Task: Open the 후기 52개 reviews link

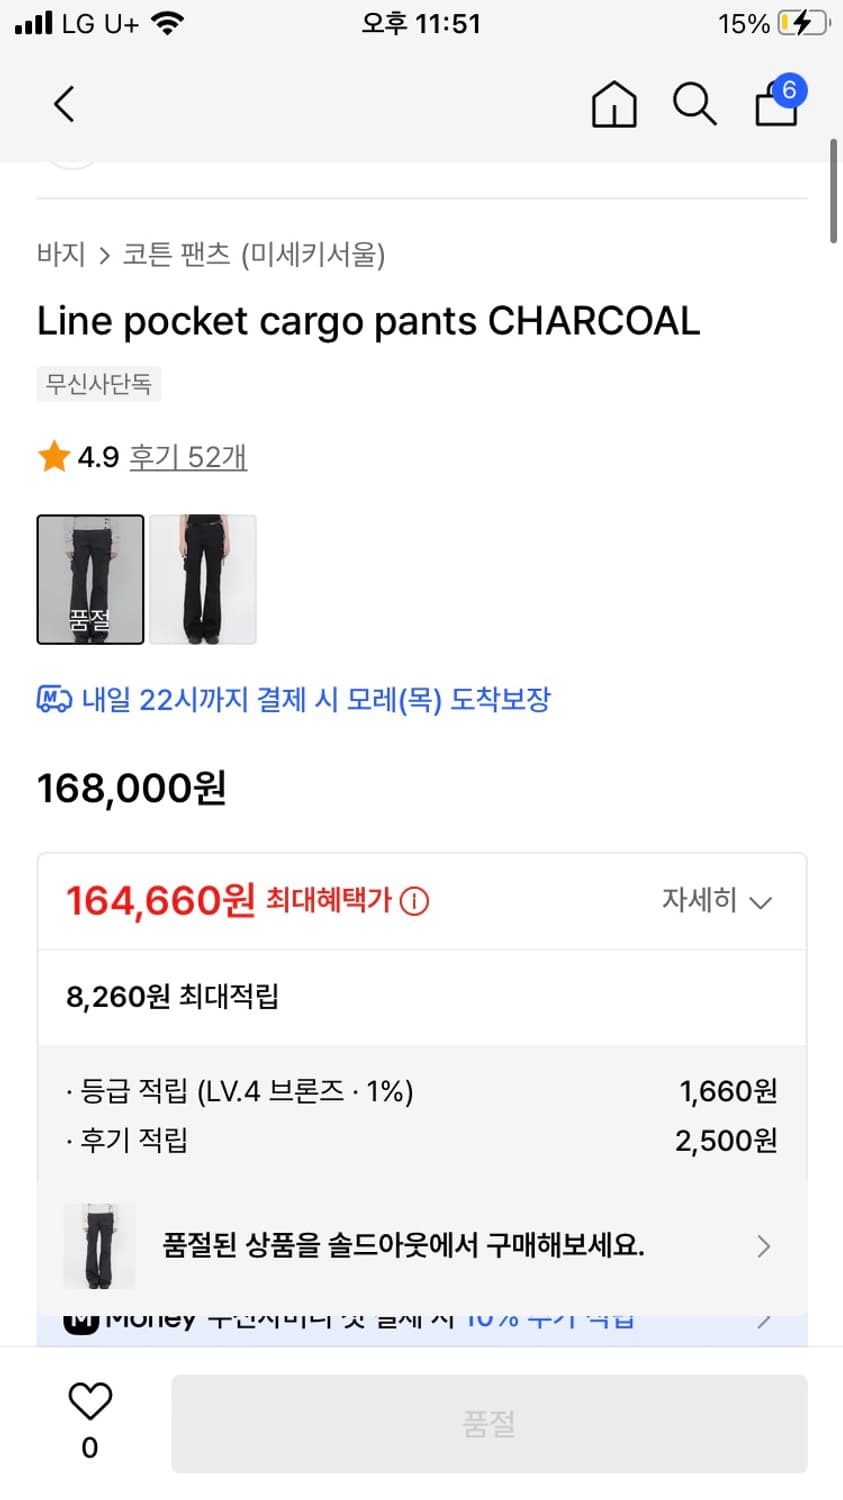Action: tap(188, 457)
